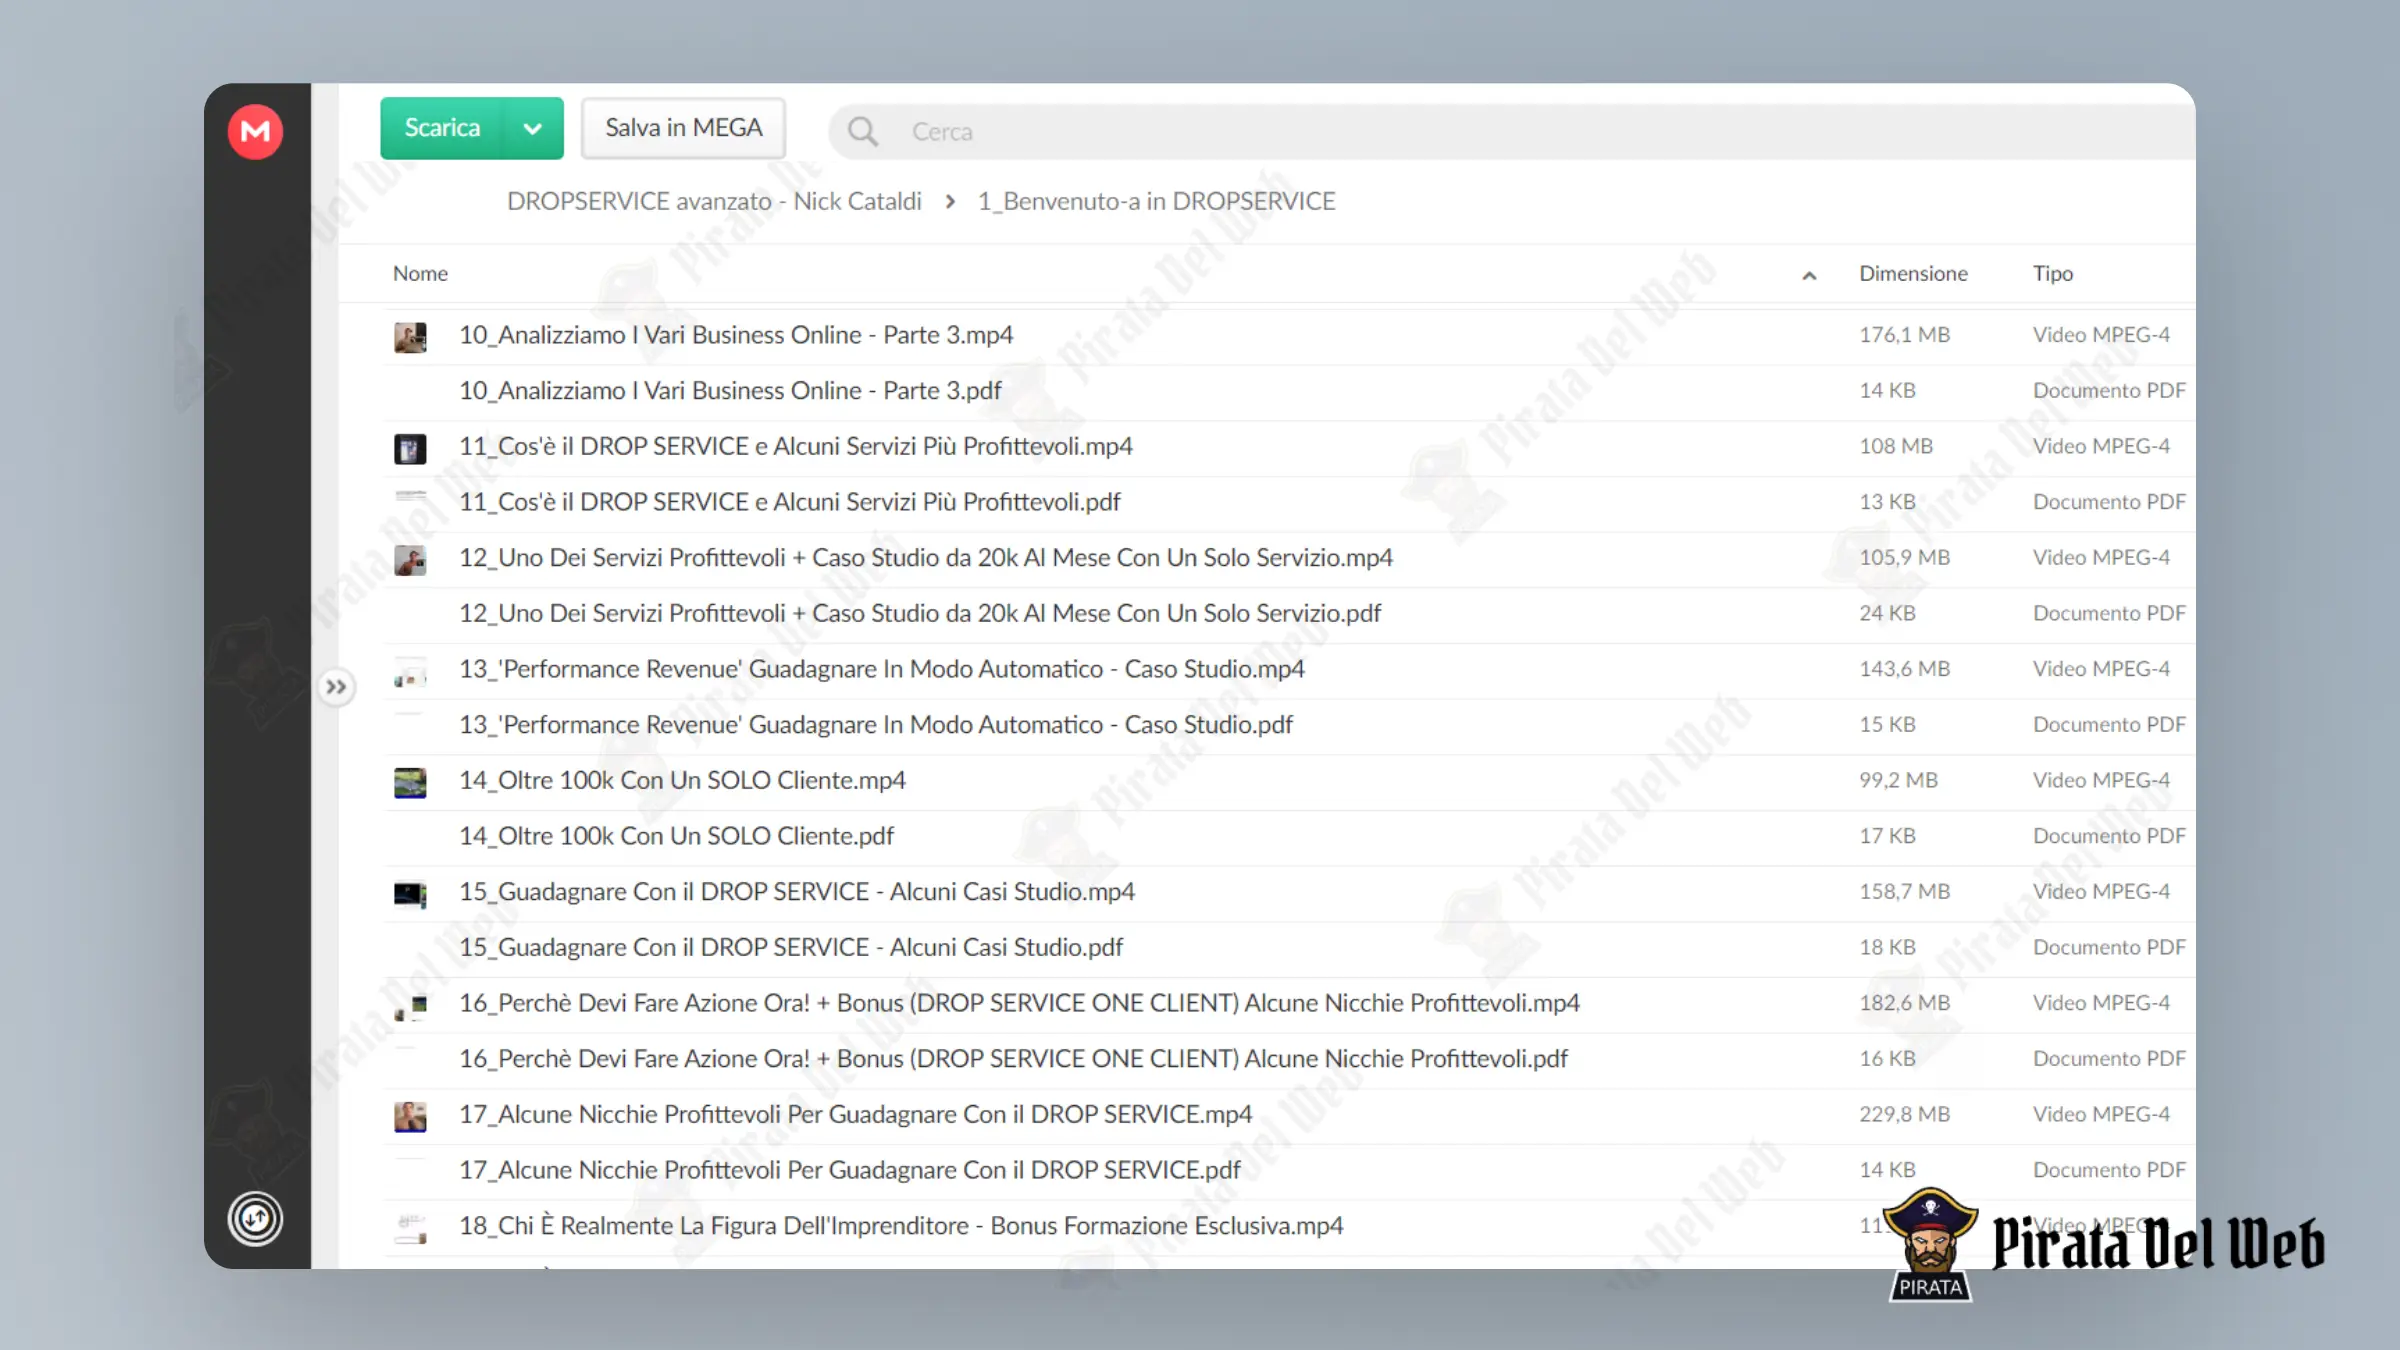Click the 143,6 MB size cell
The width and height of the screenshot is (2400, 1350).
[1904, 669]
